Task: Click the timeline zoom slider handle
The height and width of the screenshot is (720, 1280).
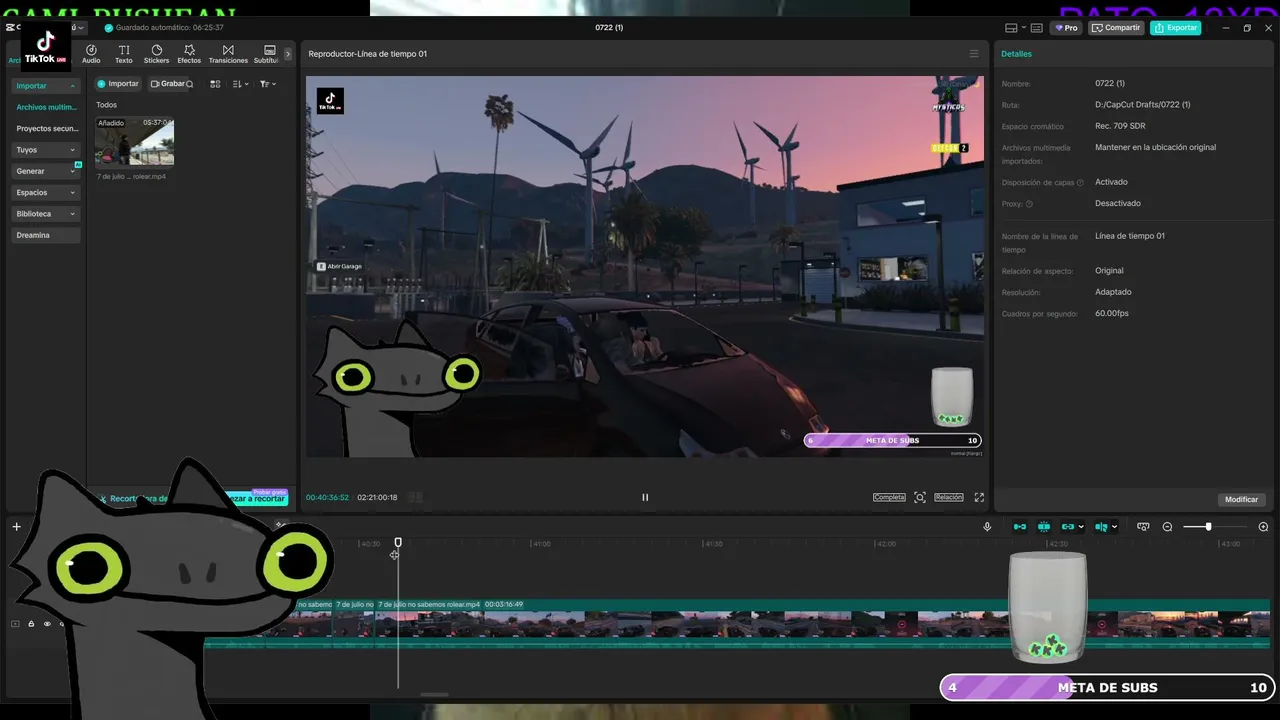Action: click(1208, 527)
